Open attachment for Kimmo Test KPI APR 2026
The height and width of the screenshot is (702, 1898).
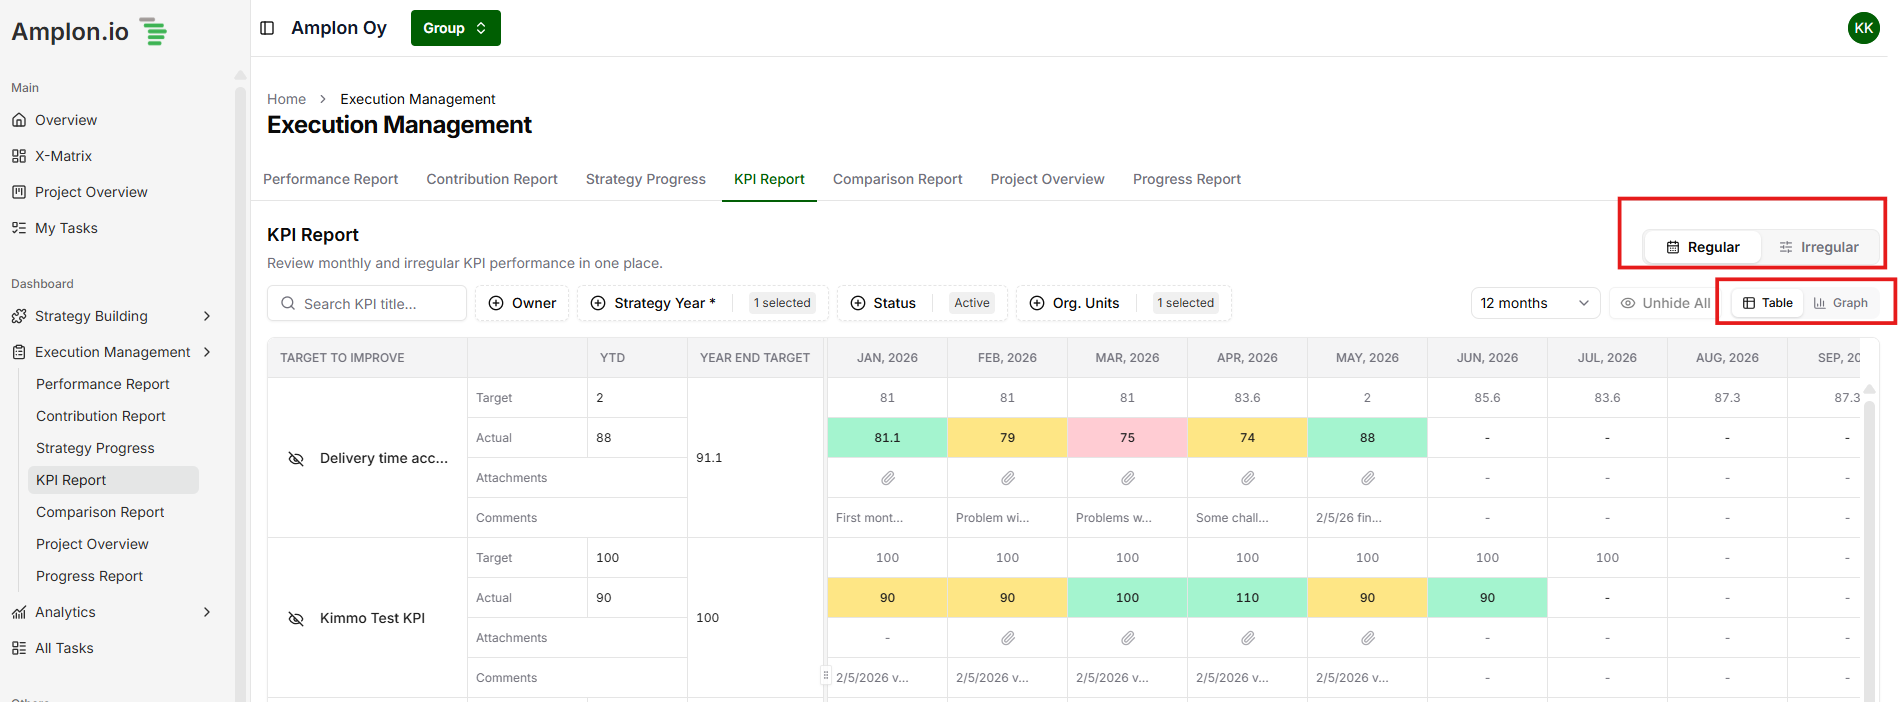coord(1247,638)
